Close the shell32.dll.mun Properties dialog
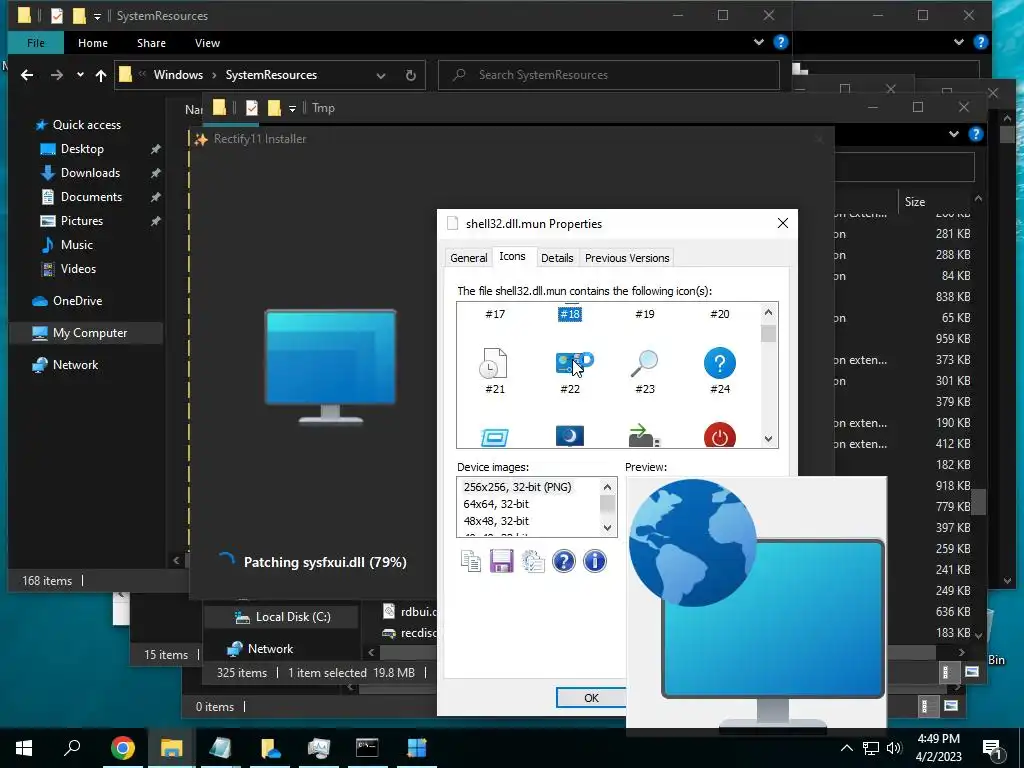This screenshot has width=1024, height=768. point(783,223)
